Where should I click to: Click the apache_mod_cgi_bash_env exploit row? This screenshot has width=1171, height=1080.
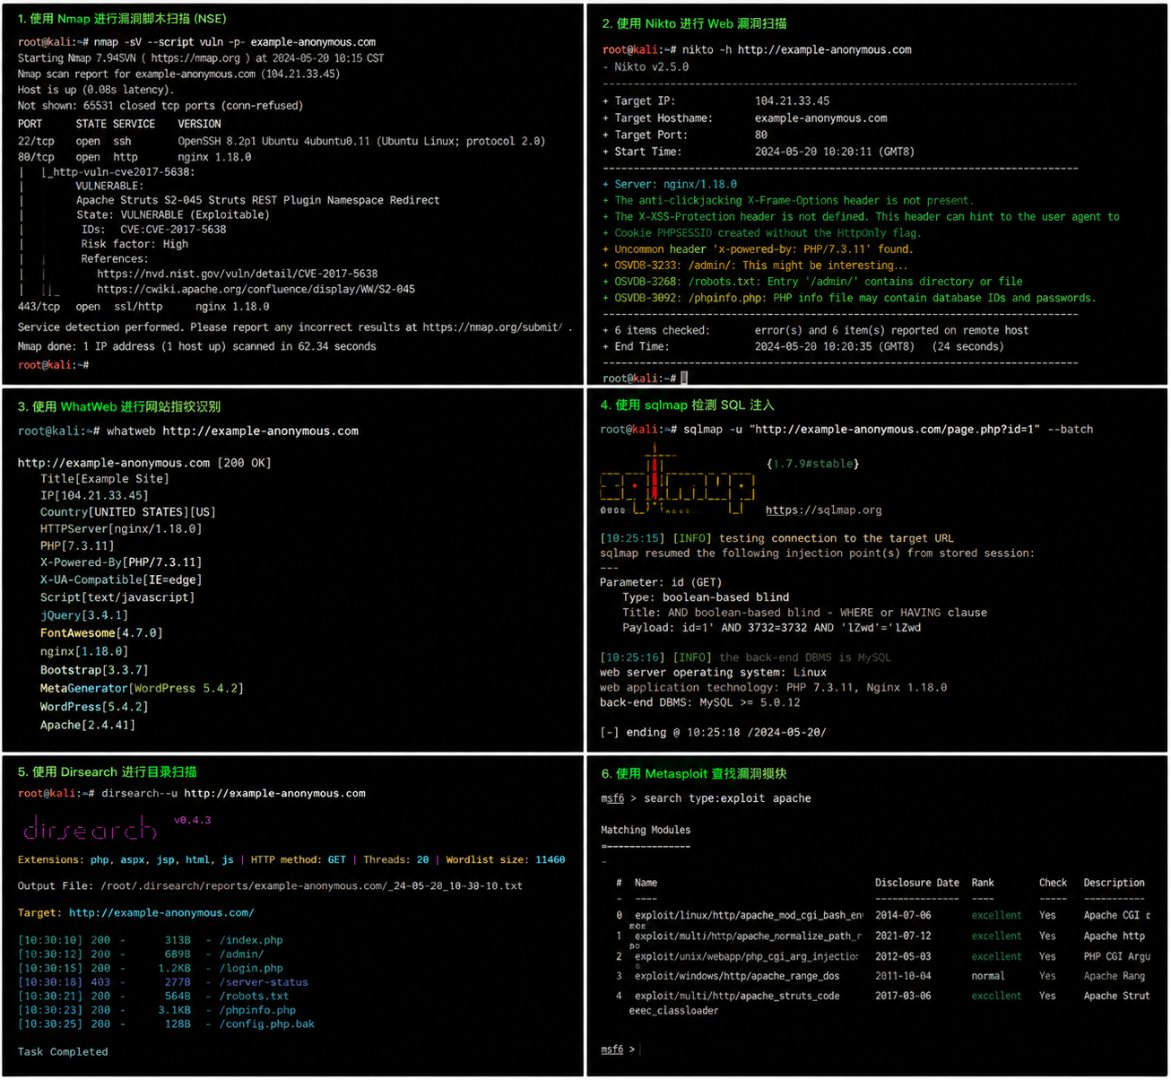click(x=883, y=915)
